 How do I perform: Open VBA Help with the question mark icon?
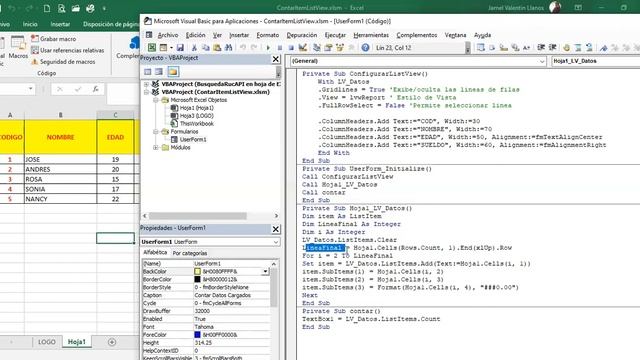coord(365,48)
